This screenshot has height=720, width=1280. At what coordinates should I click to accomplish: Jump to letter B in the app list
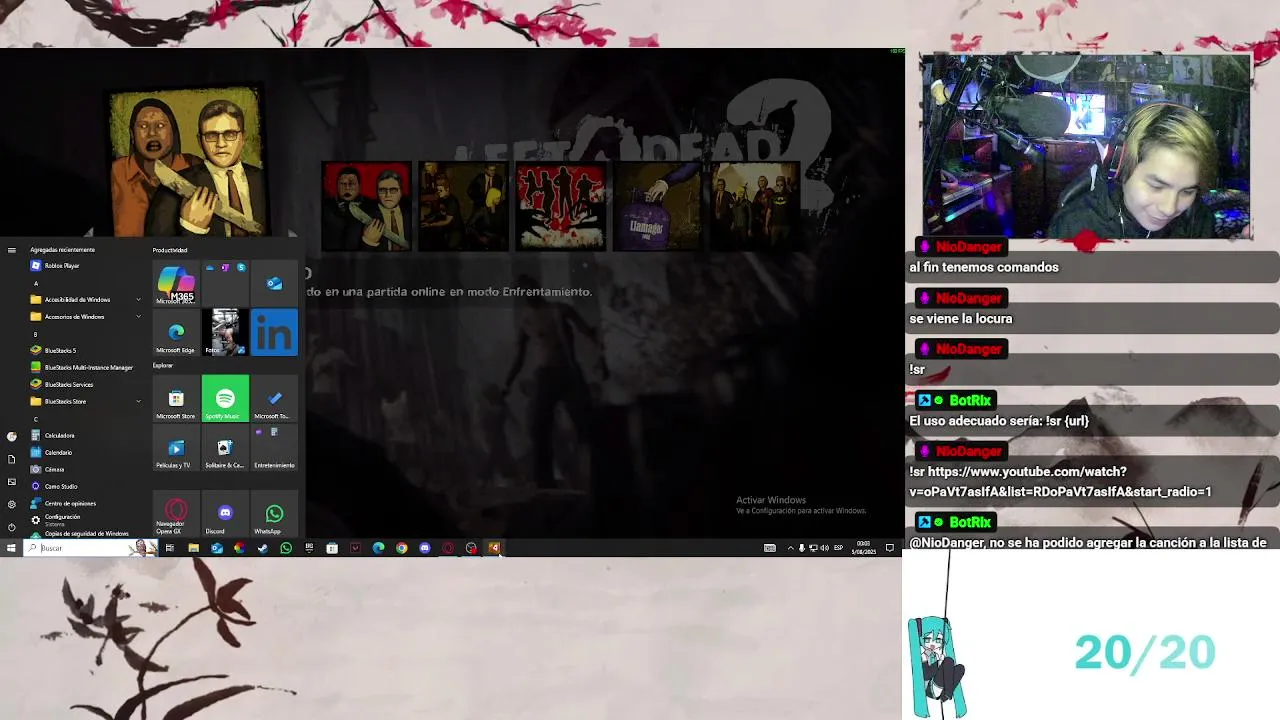[36, 335]
